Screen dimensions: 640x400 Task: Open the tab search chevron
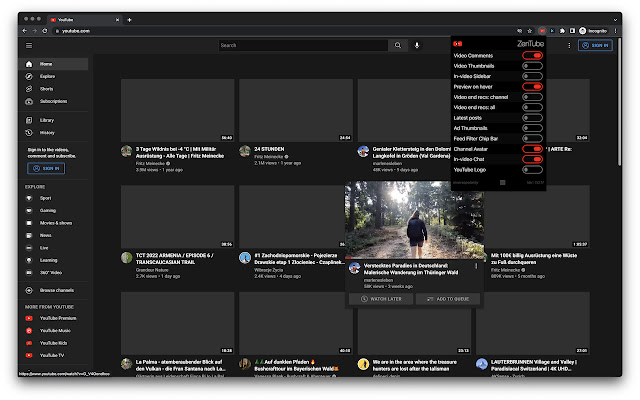tap(615, 20)
